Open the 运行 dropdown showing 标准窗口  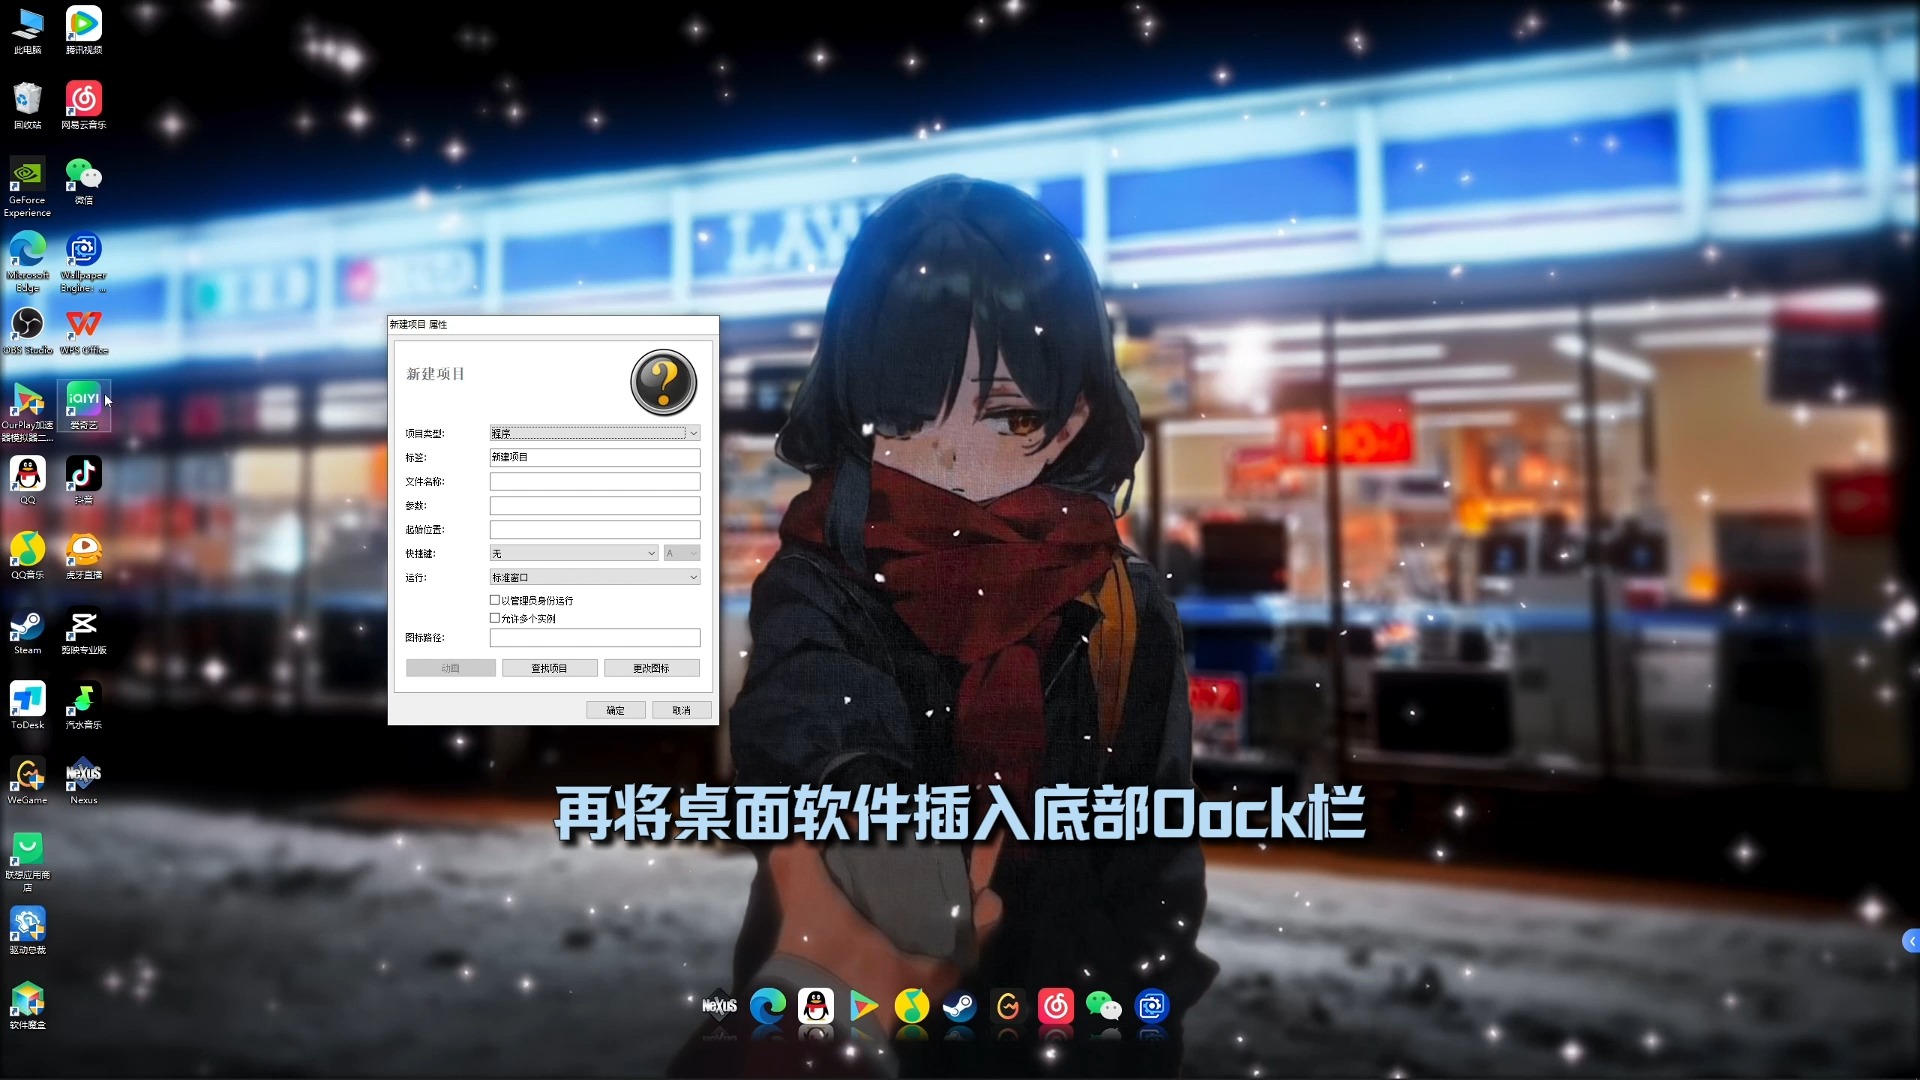[595, 577]
